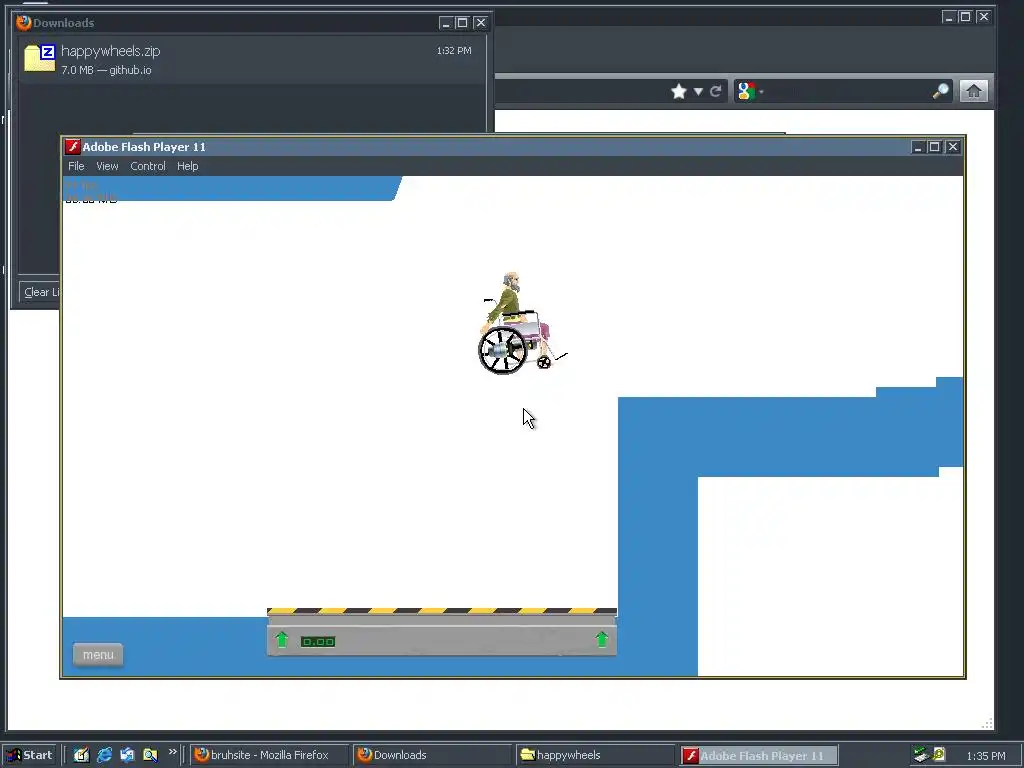Click Adobe Flash Player 11 taskbar button
Viewport: 1024px width, 768px height.
758,755
